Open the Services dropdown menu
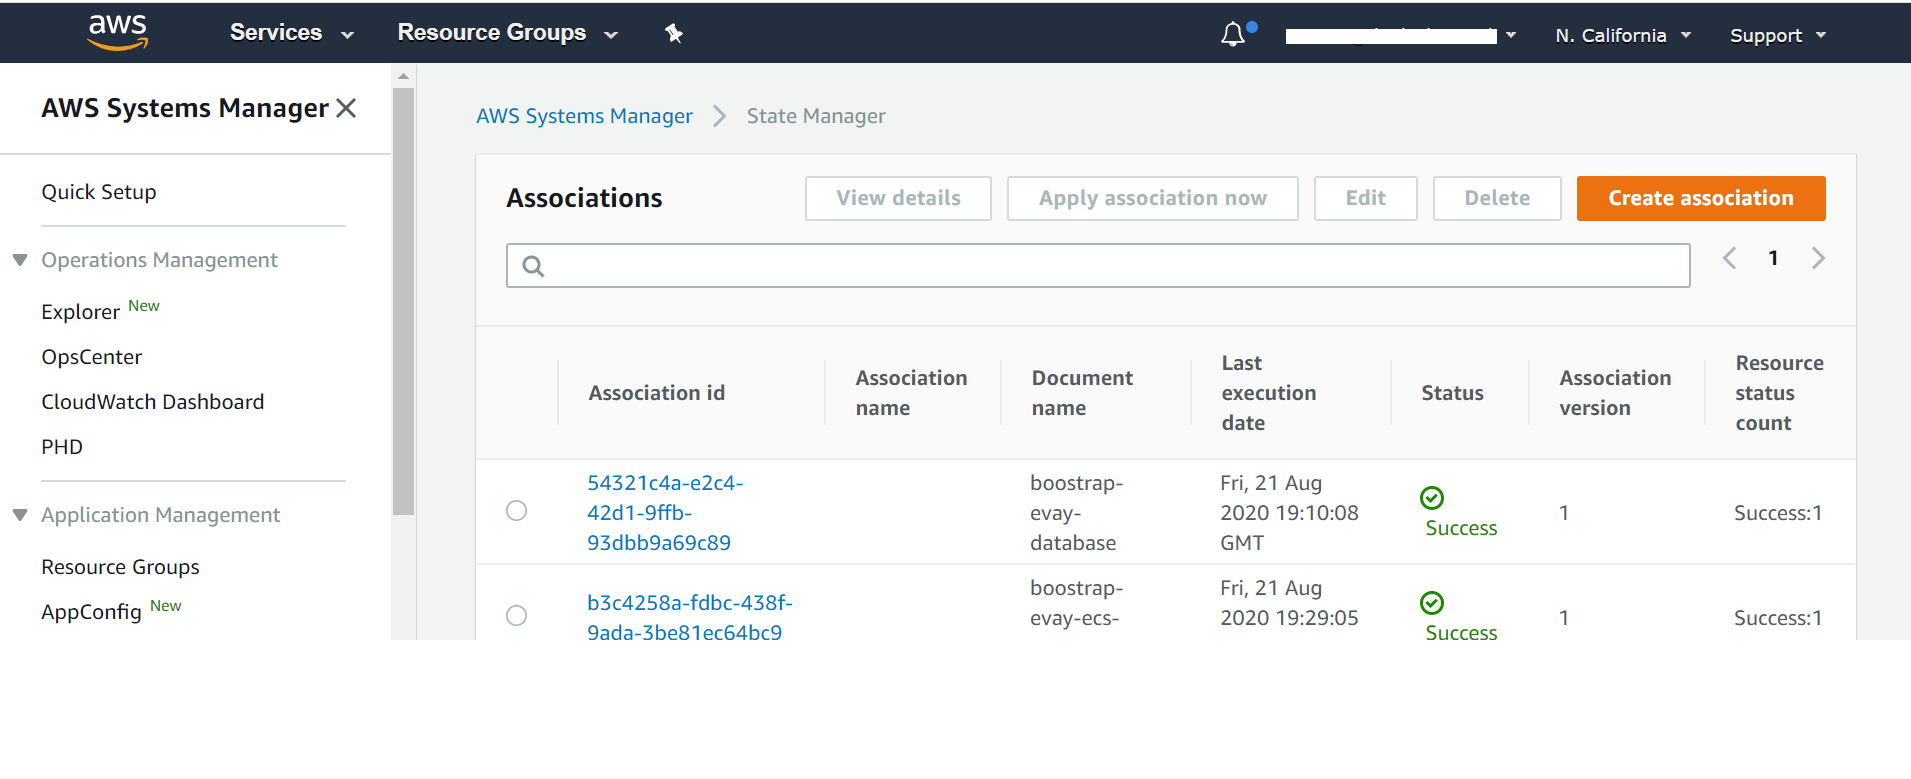Viewport: 1911px width, 779px height. tap(291, 33)
